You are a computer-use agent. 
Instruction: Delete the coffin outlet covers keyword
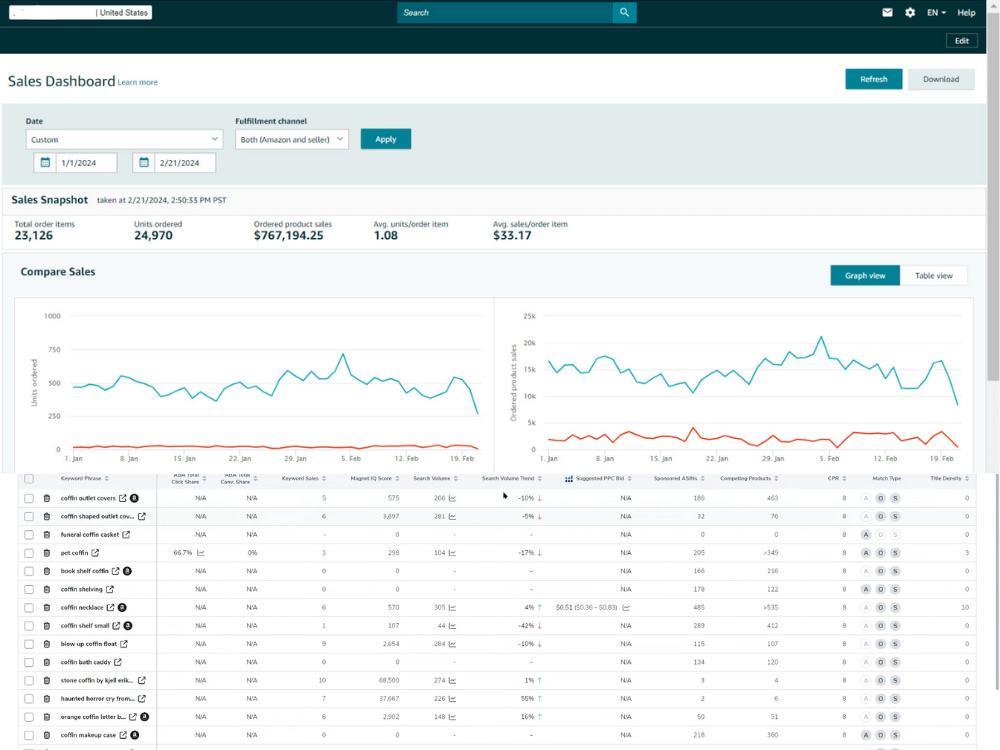[x=47, y=498]
